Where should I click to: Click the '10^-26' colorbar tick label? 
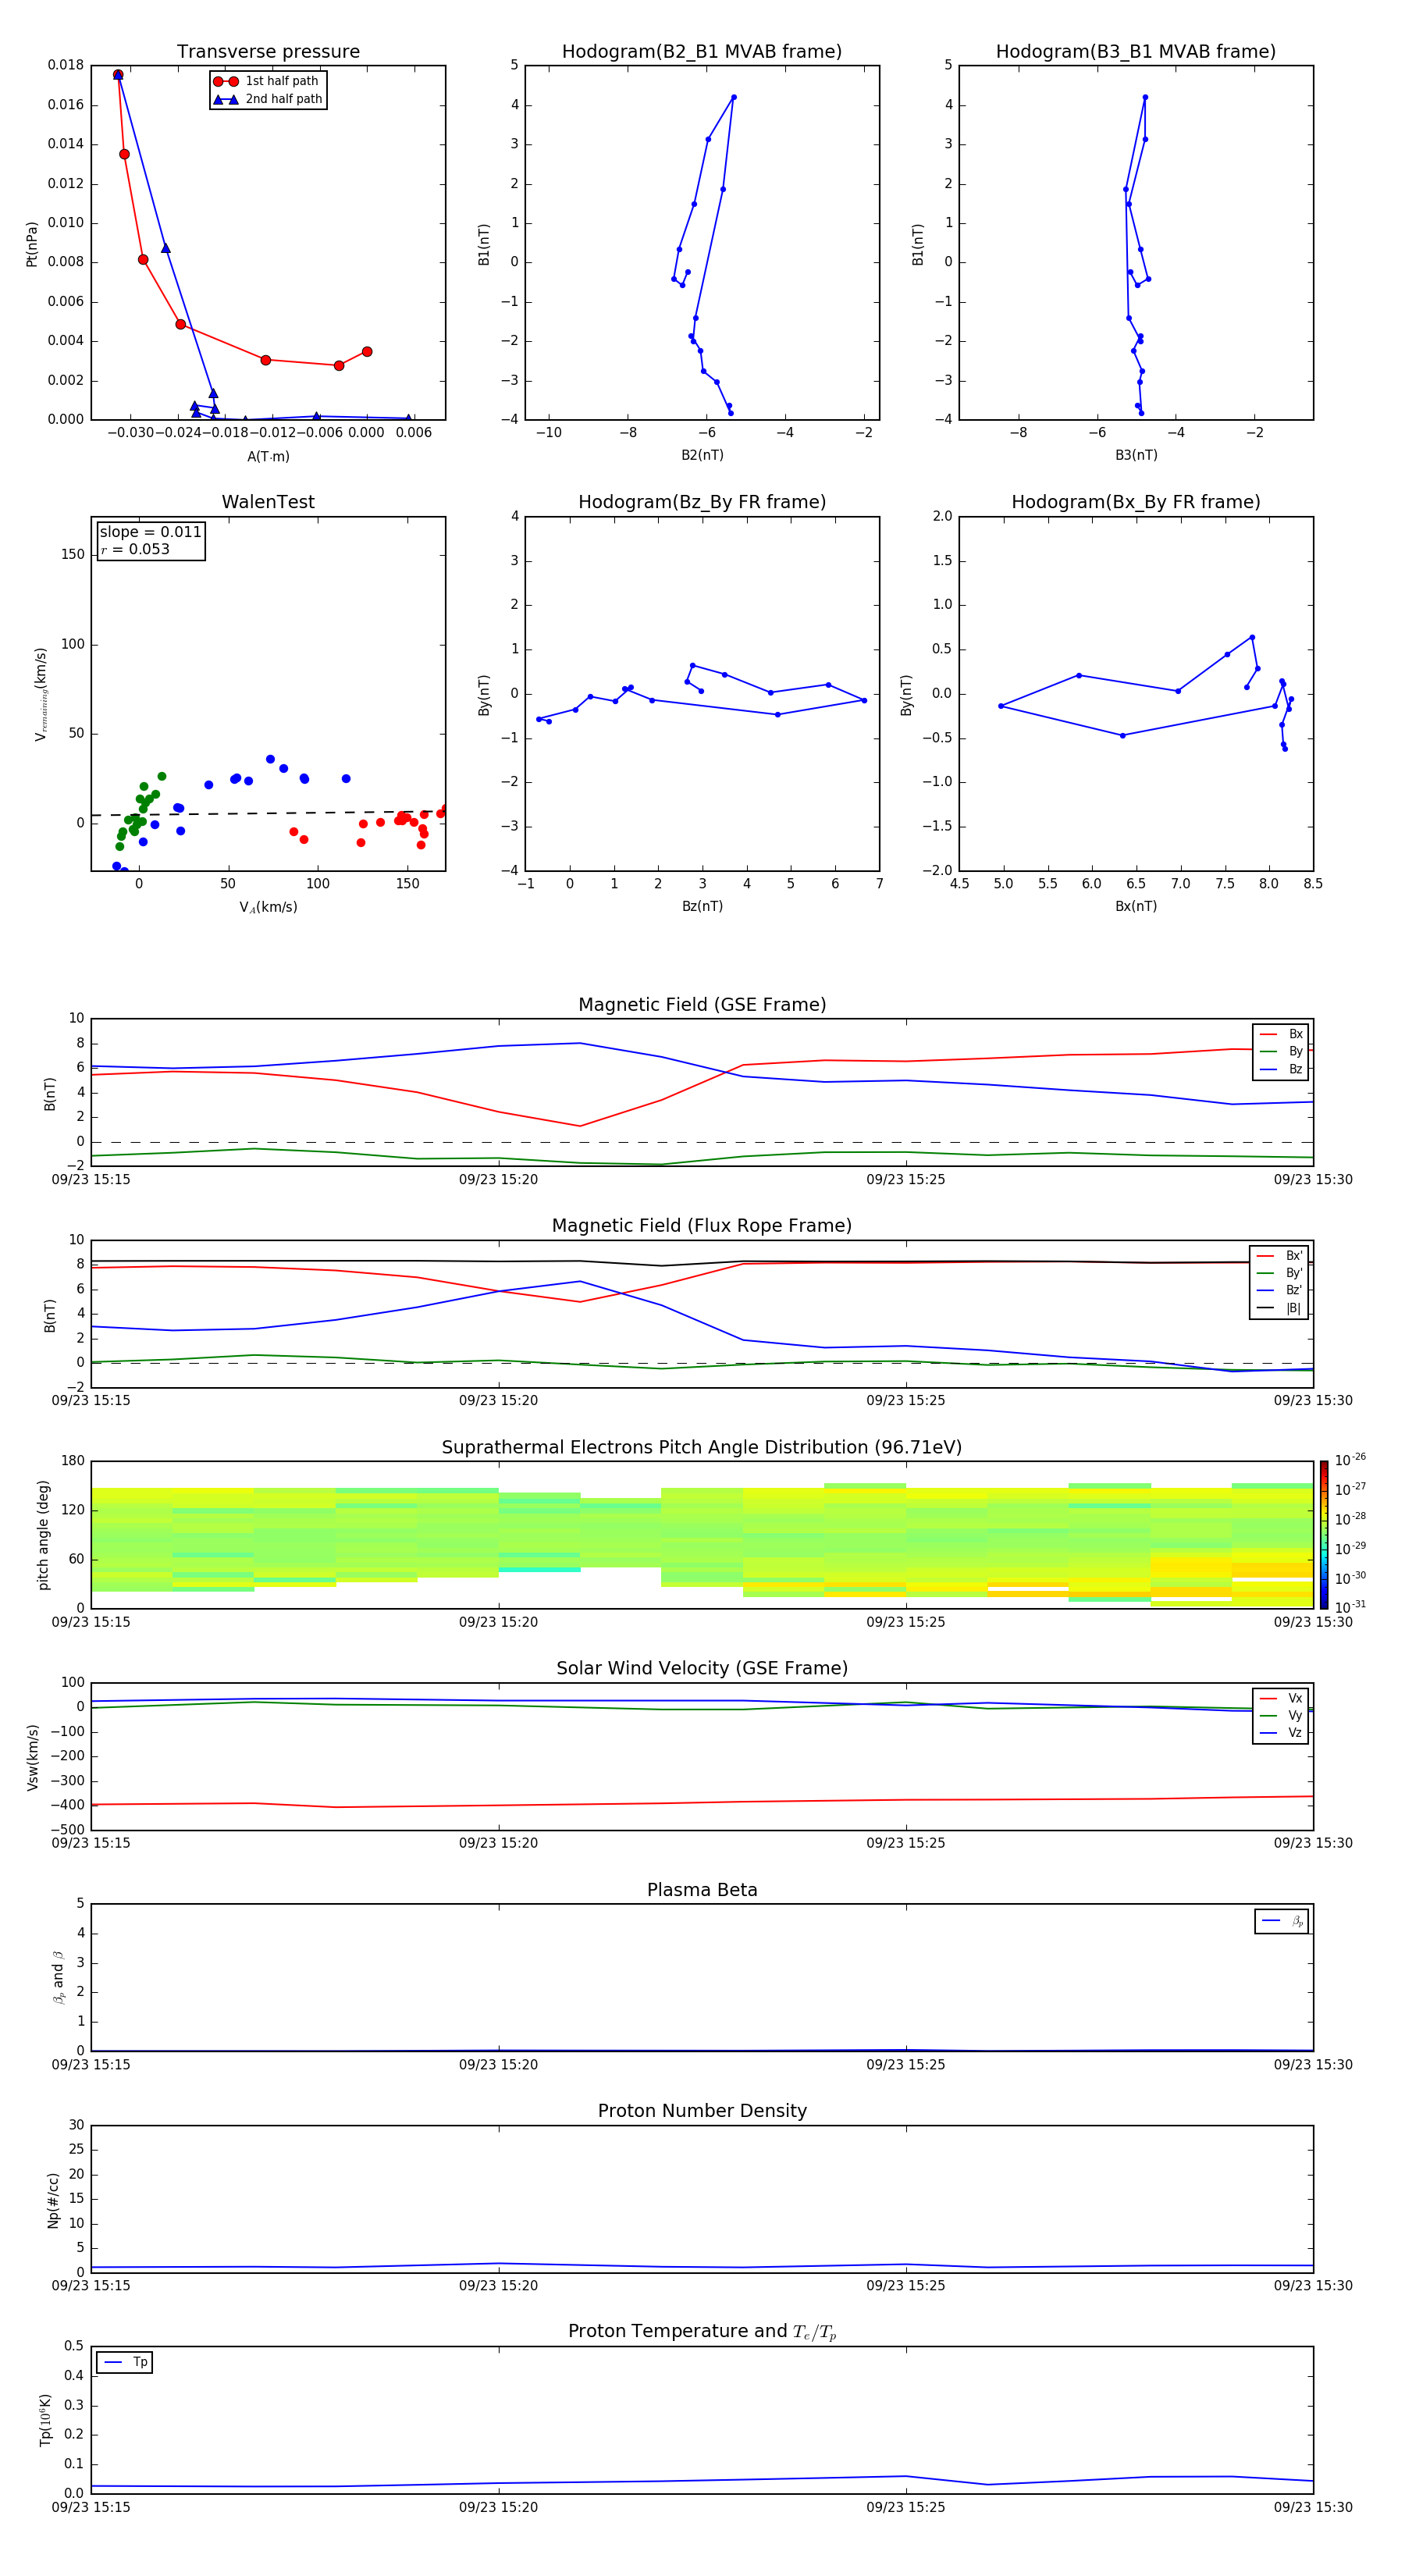coord(1349,1460)
